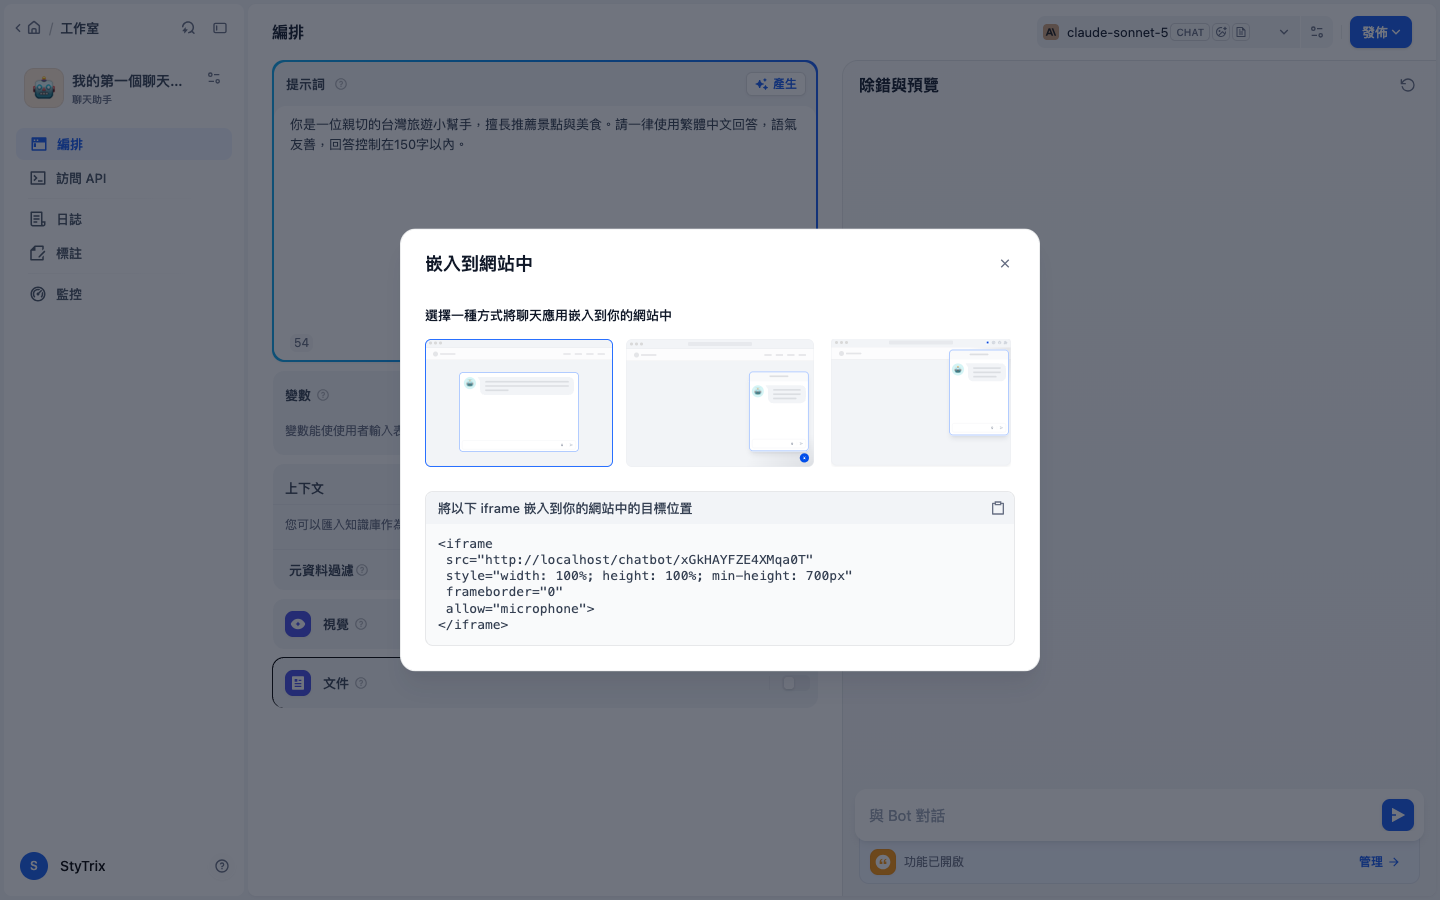Click the headset support icon
Viewport: 1440px width, 900px height.
click(188, 28)
